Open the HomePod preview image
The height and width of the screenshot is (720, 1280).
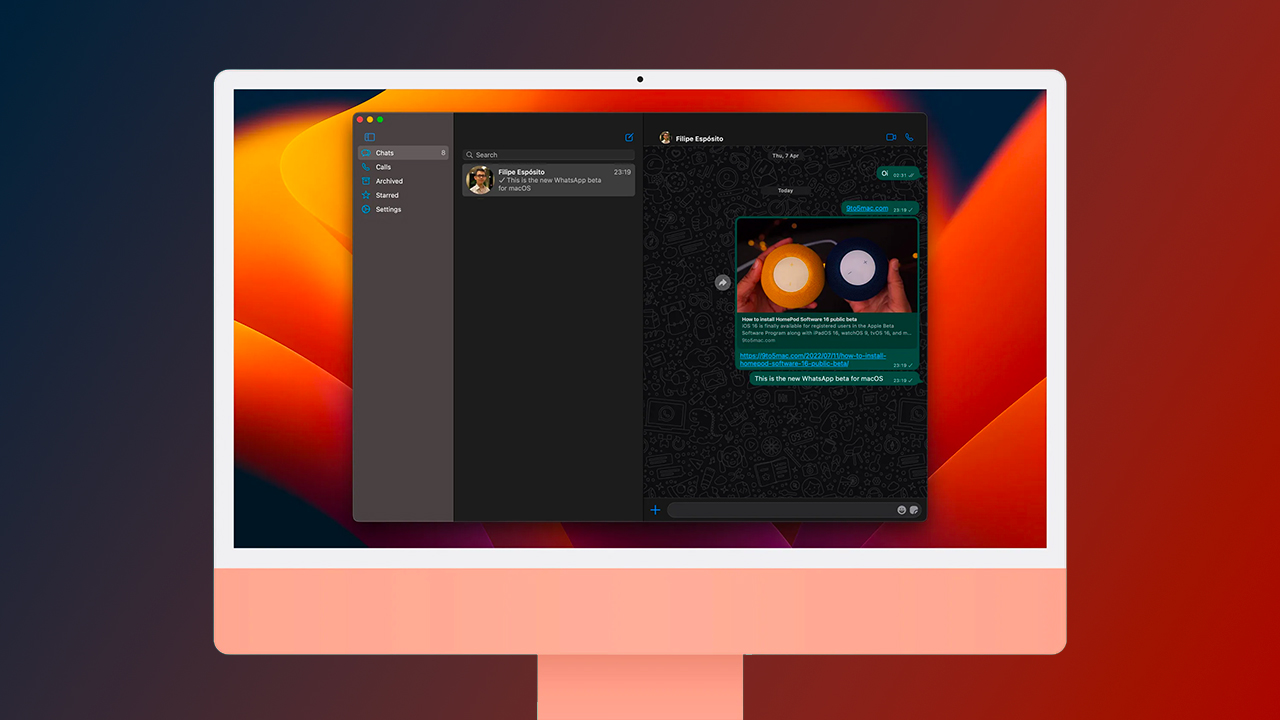[827, 266]
